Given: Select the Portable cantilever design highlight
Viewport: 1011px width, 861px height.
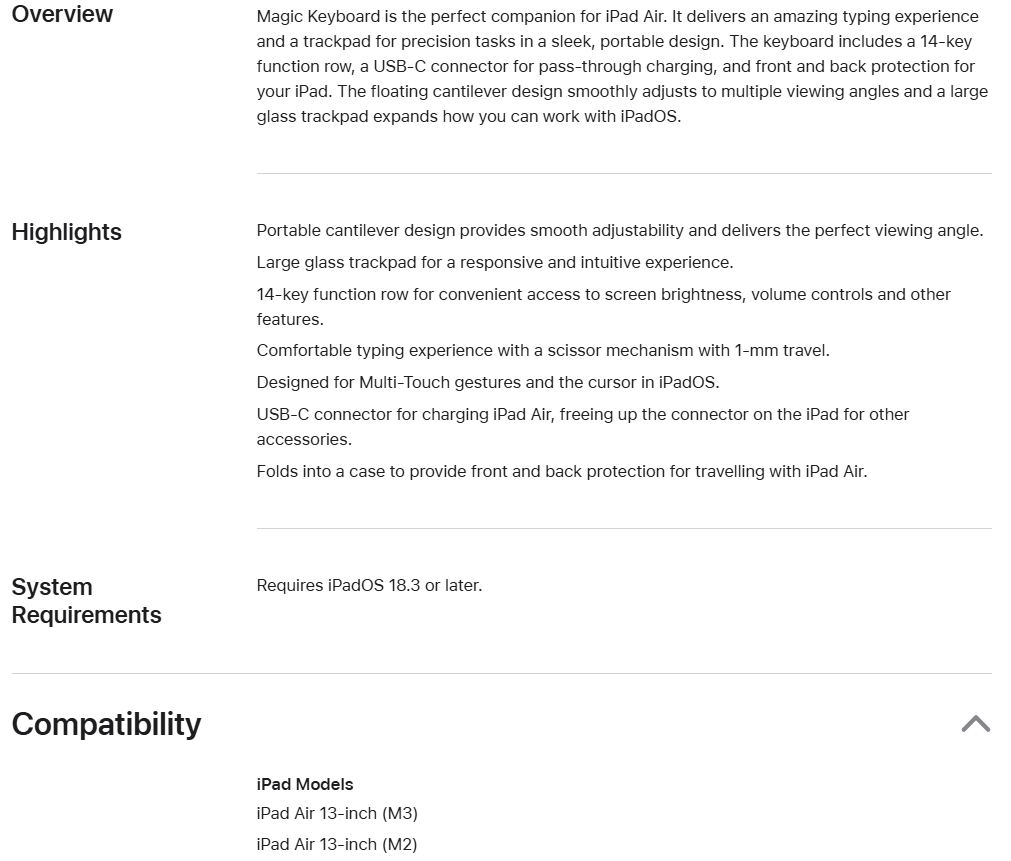Looking at the screenshot, I should click(619, 231).
